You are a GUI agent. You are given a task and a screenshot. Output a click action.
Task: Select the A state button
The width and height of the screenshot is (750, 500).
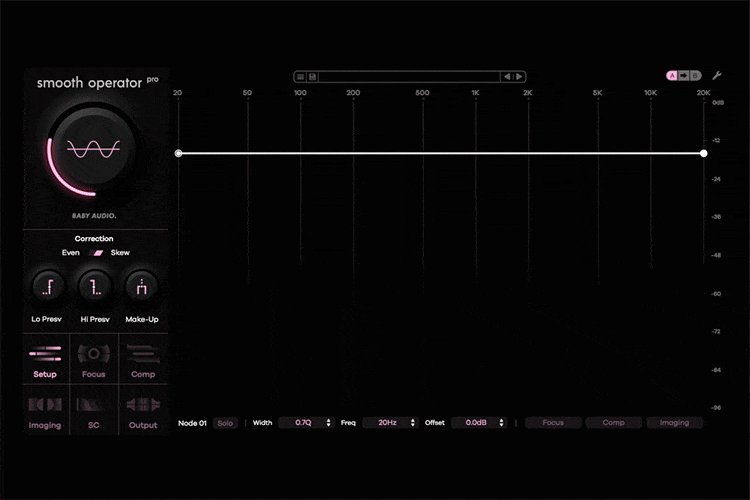[x=672, y=76]
